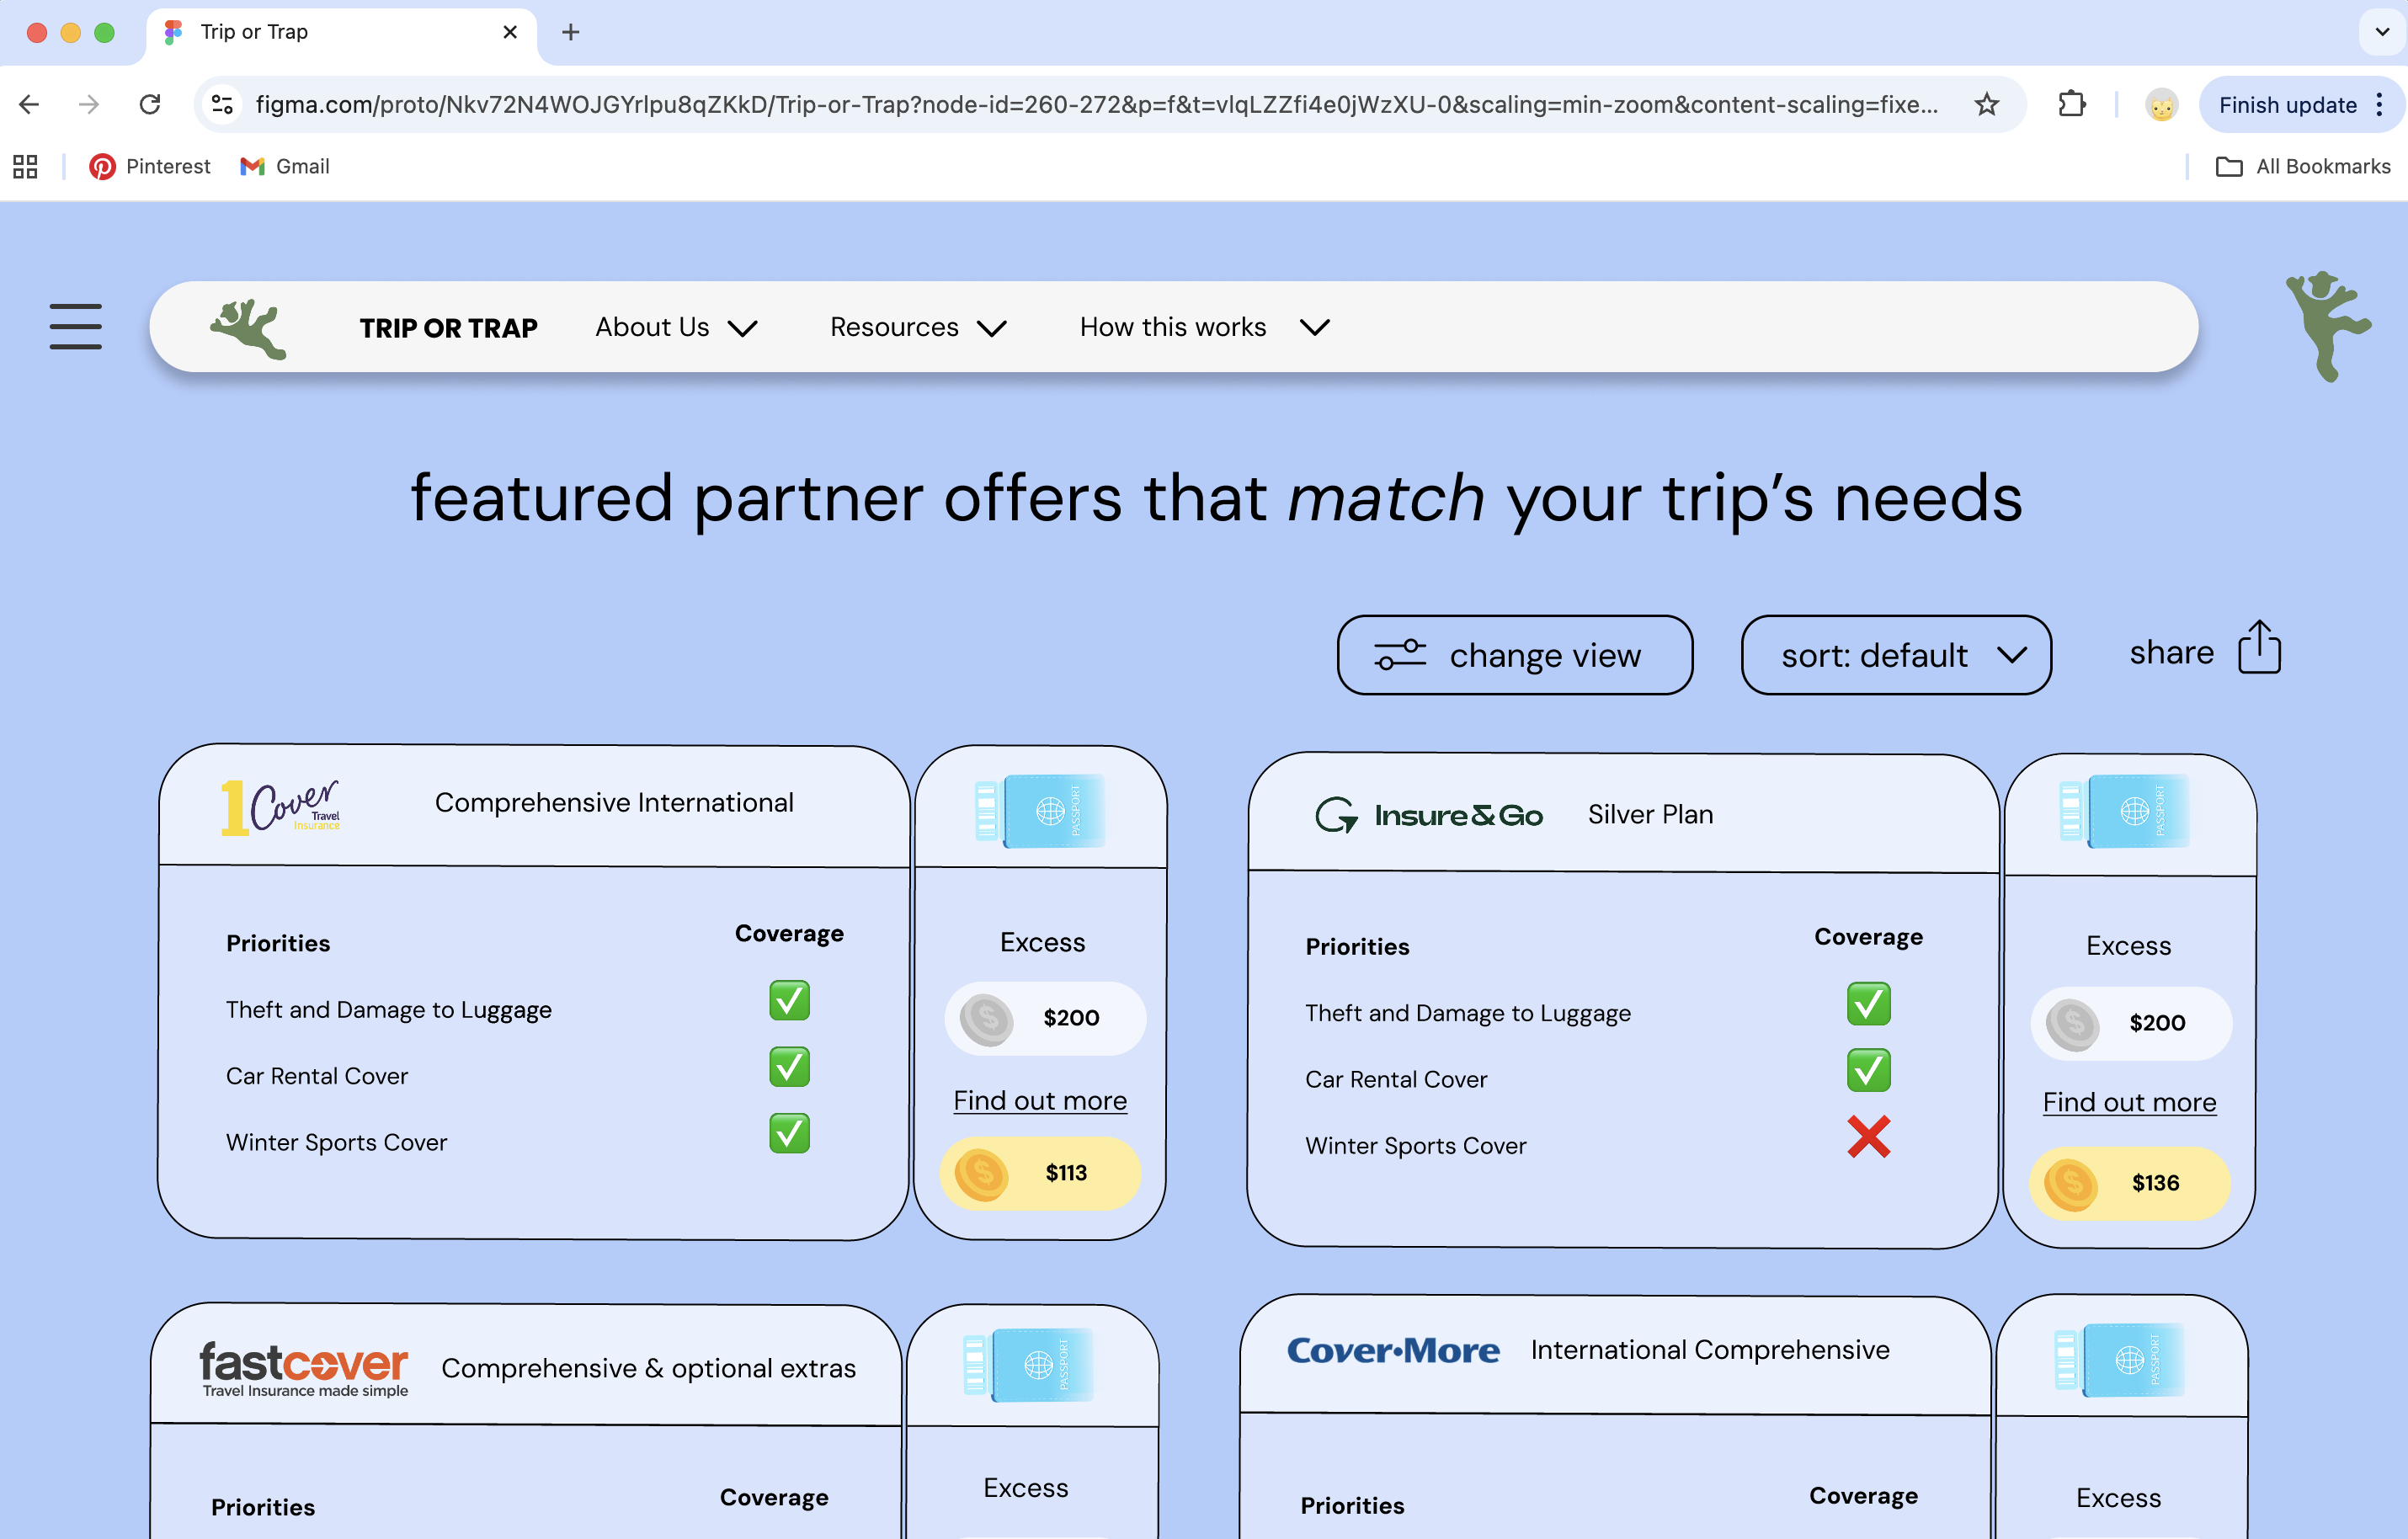Expand the Resources dropdown
The height and width of the screenshot is (1539, 2408).
pyautogui.click(x=918, y=327)
